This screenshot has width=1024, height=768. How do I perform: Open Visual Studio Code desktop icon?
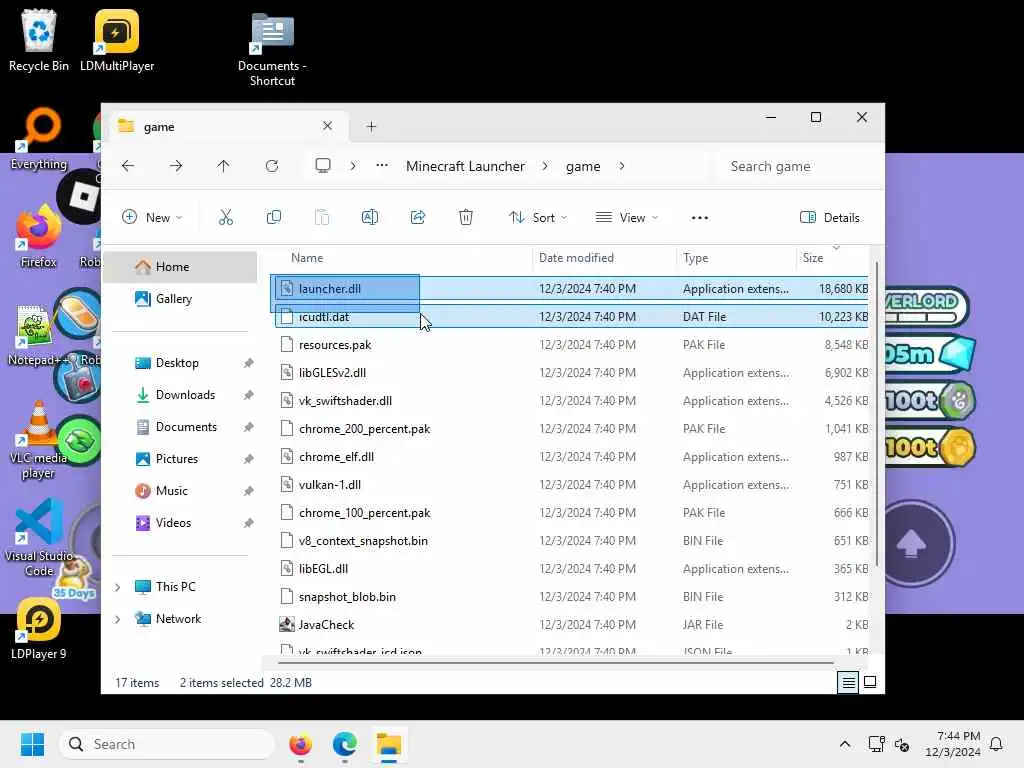pyautogui.click(x=39, y=539)
